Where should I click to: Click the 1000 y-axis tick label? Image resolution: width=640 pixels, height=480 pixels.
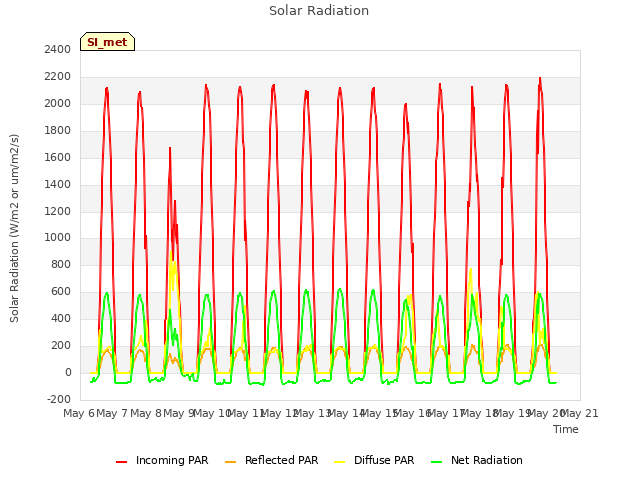coord(58,238)
